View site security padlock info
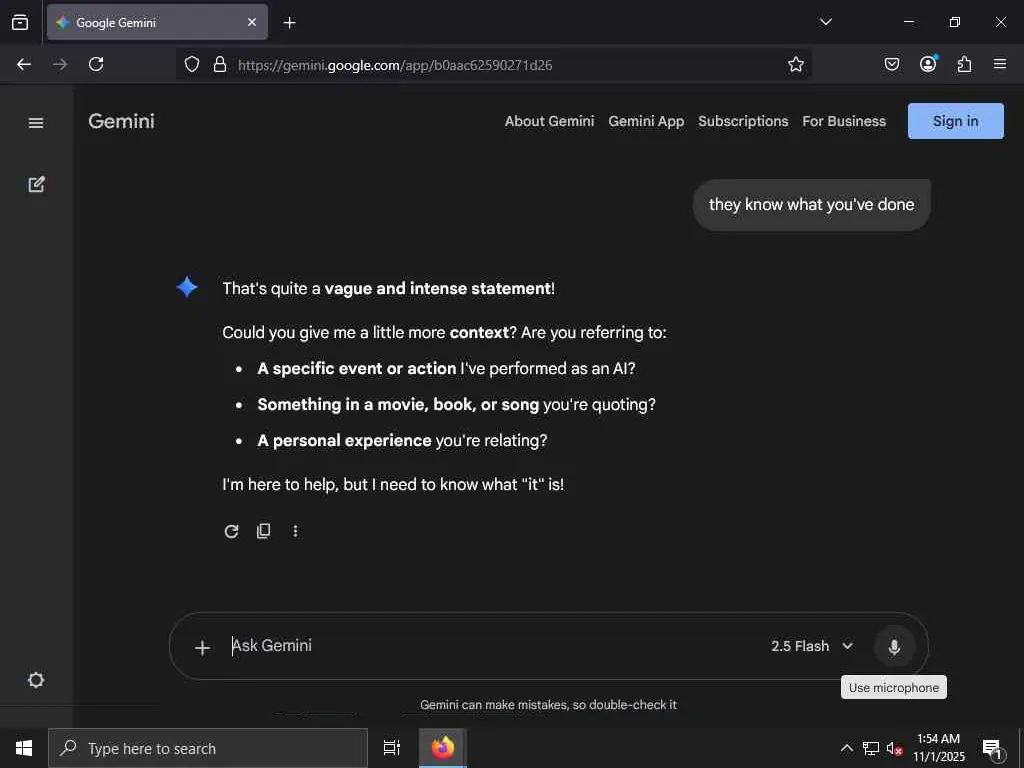This screenshot has width=1024, height=768. 220,64
